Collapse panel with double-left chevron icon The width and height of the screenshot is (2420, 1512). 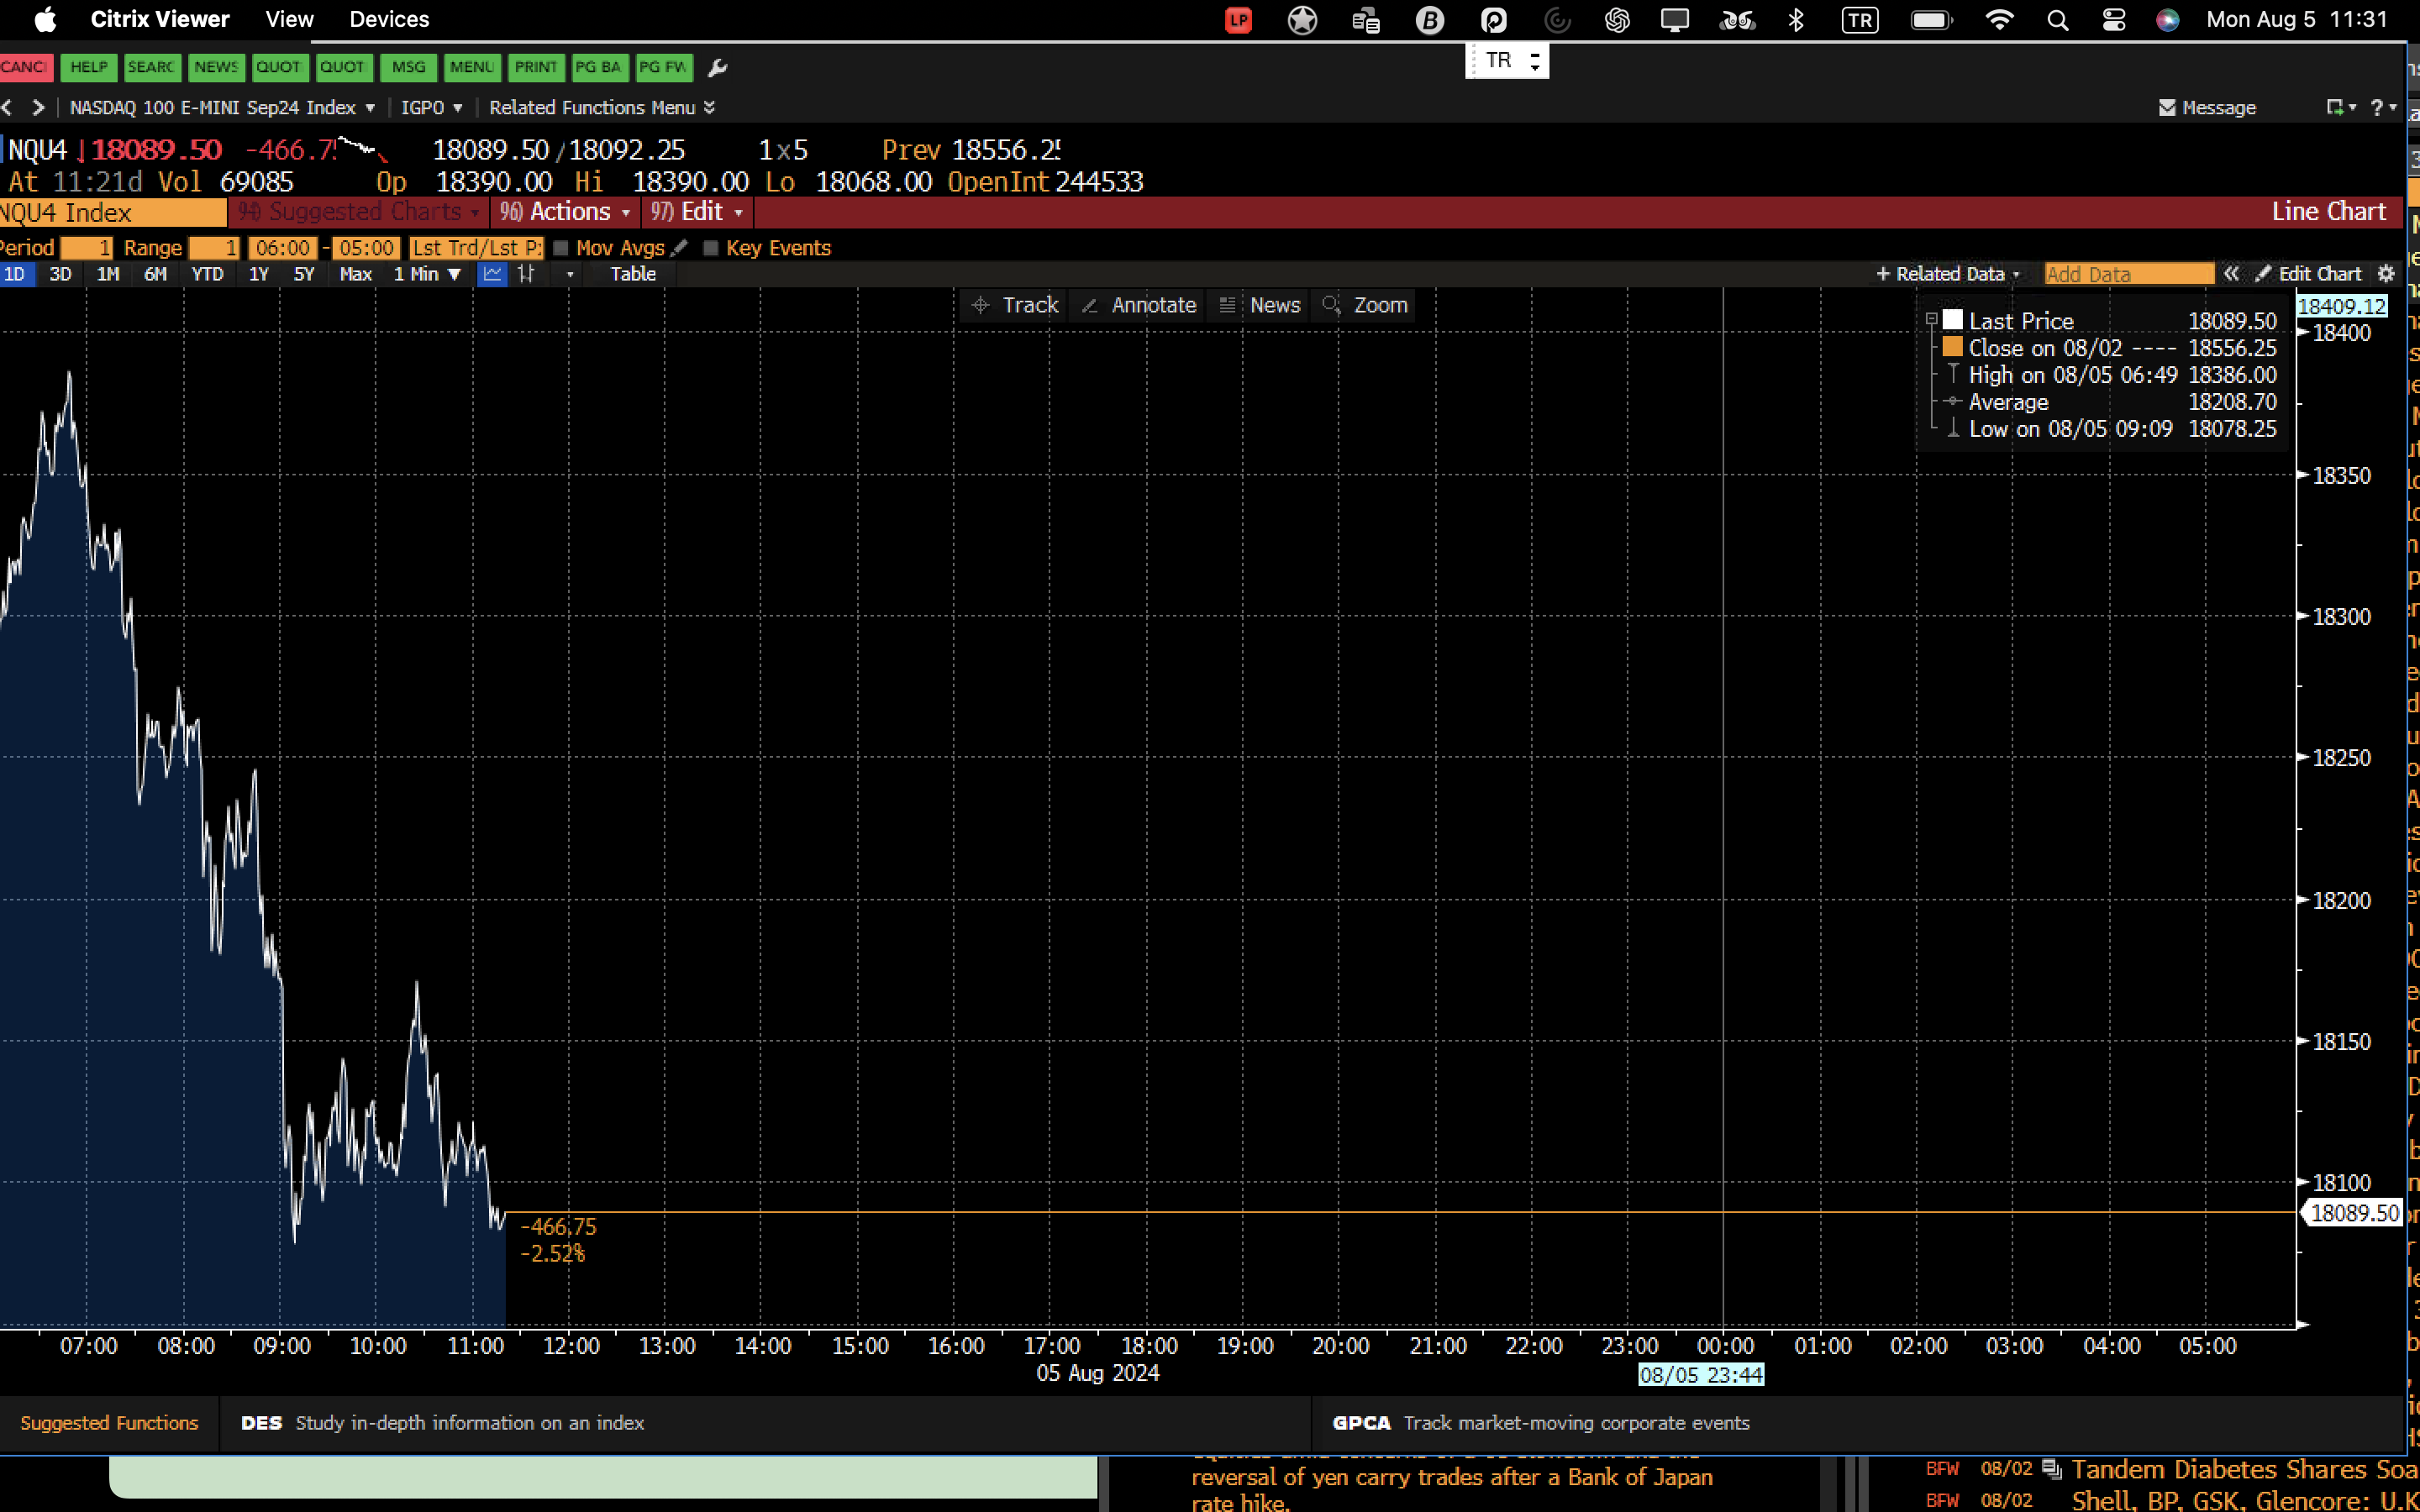coord(2231,274)
